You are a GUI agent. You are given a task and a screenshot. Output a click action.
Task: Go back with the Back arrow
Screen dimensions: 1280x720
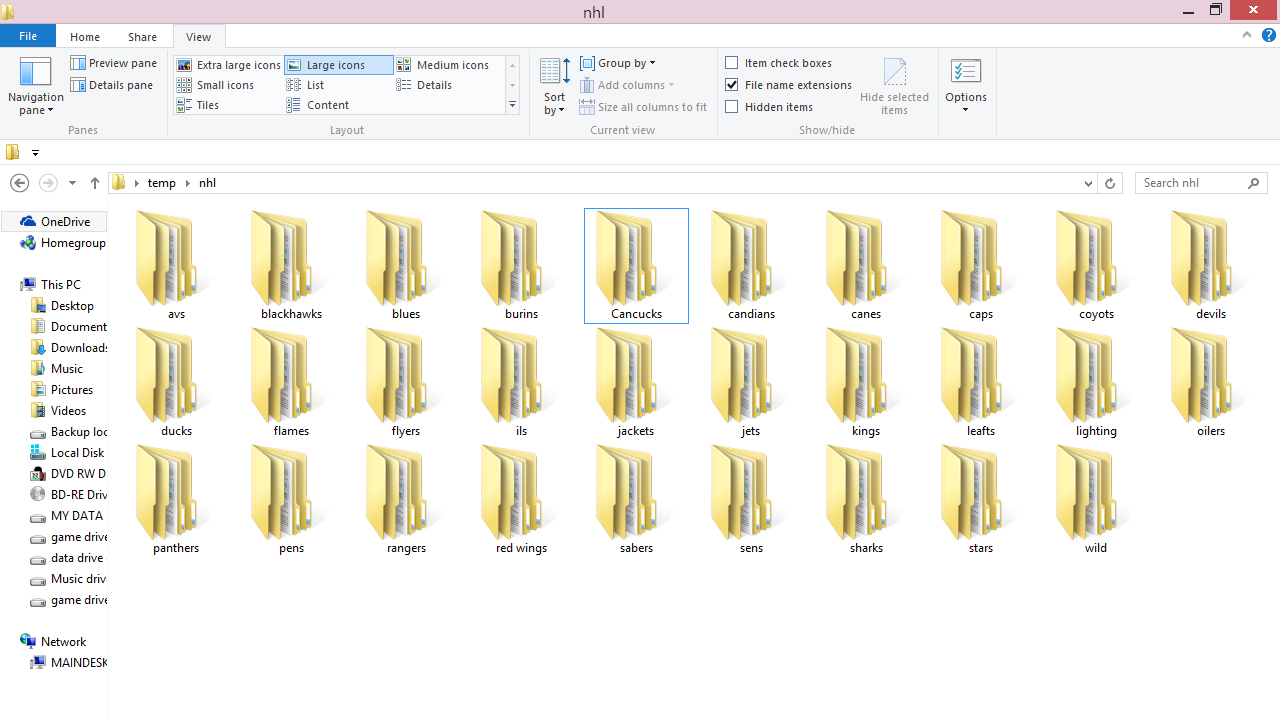click(x=19, y=183)
